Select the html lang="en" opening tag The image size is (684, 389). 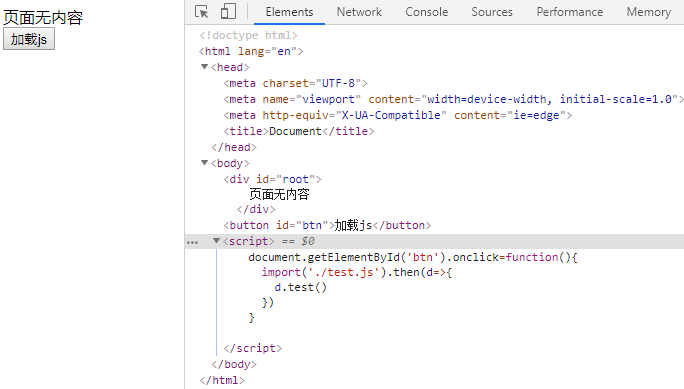pos(251,51)
